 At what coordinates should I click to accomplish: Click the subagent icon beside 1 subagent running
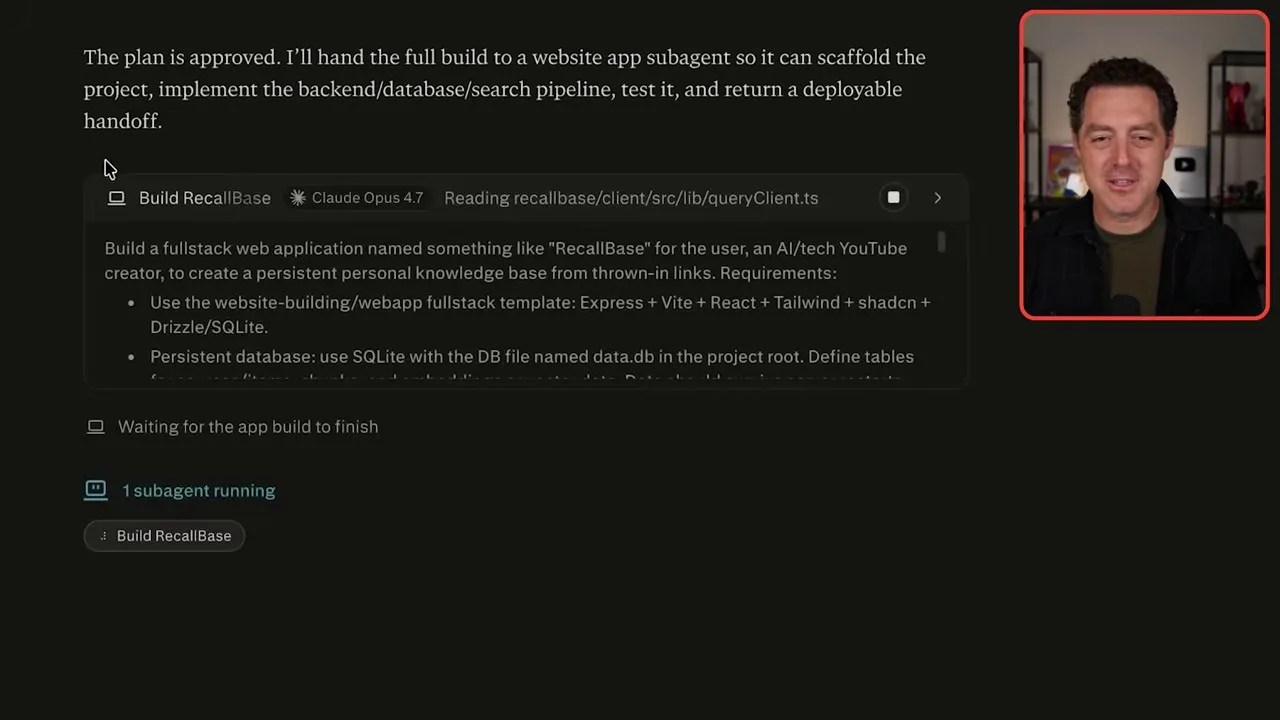coord(95,490)
